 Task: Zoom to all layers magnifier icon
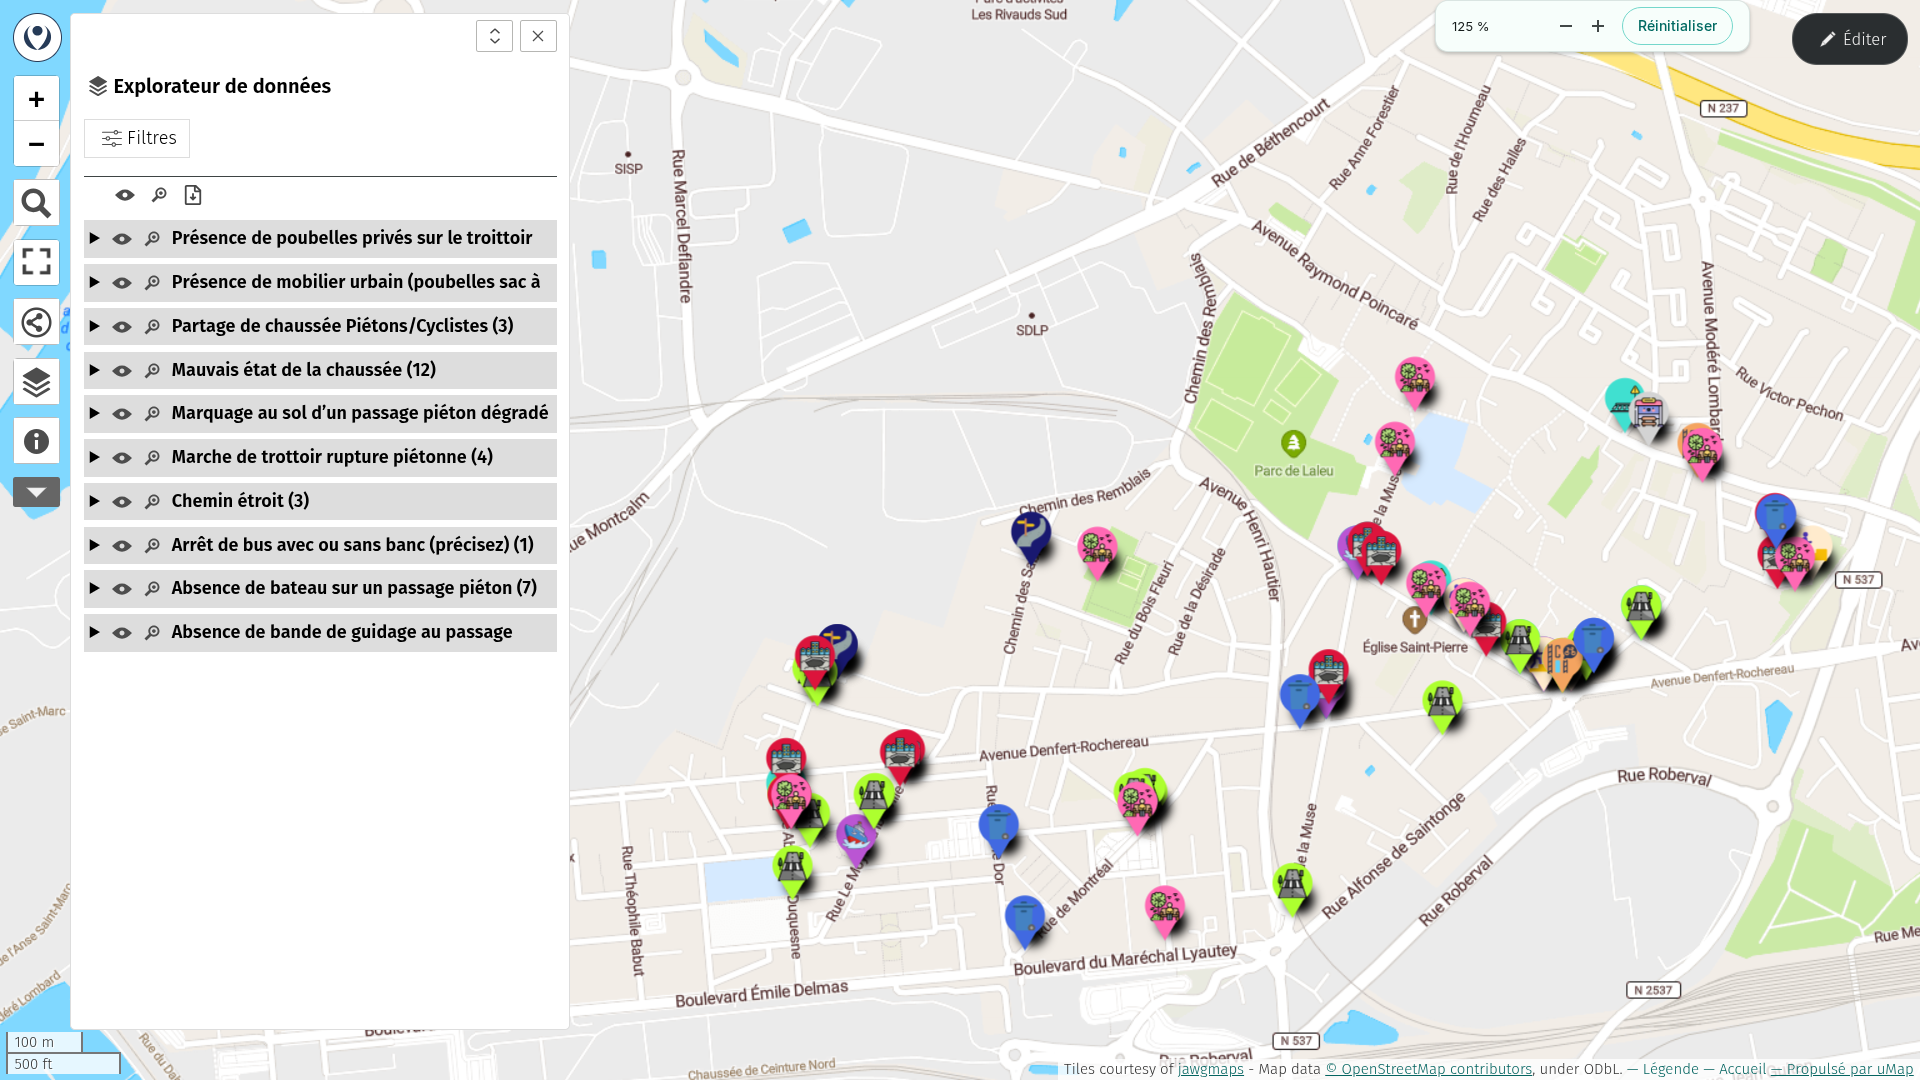[x=159, y=195]
